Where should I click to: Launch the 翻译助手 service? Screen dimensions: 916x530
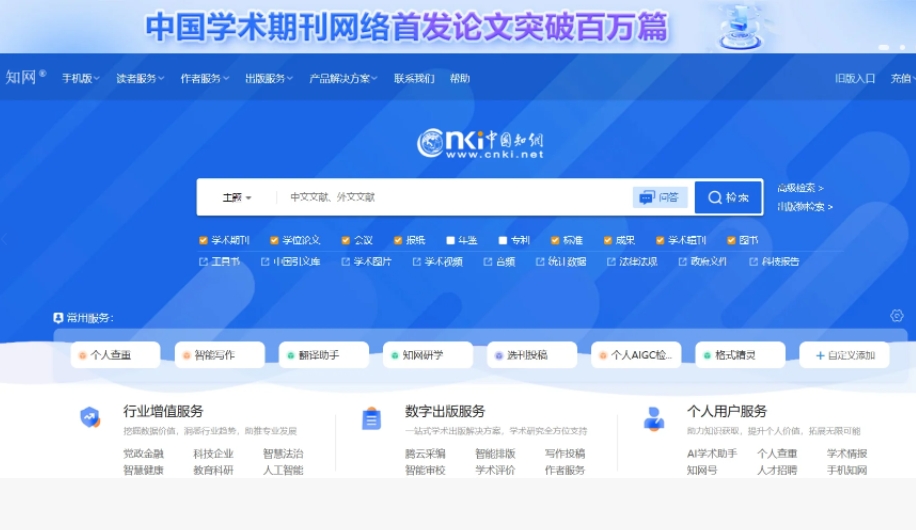[x=324, y=355]
